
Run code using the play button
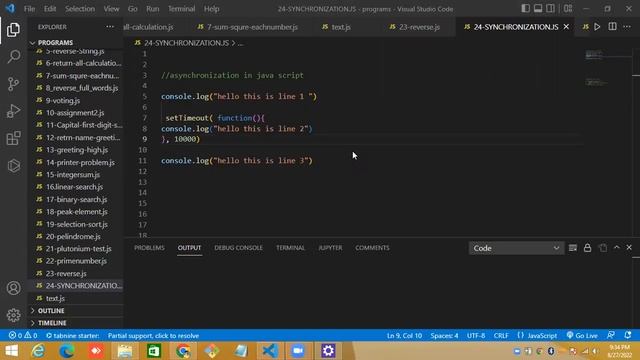point(597,27)
